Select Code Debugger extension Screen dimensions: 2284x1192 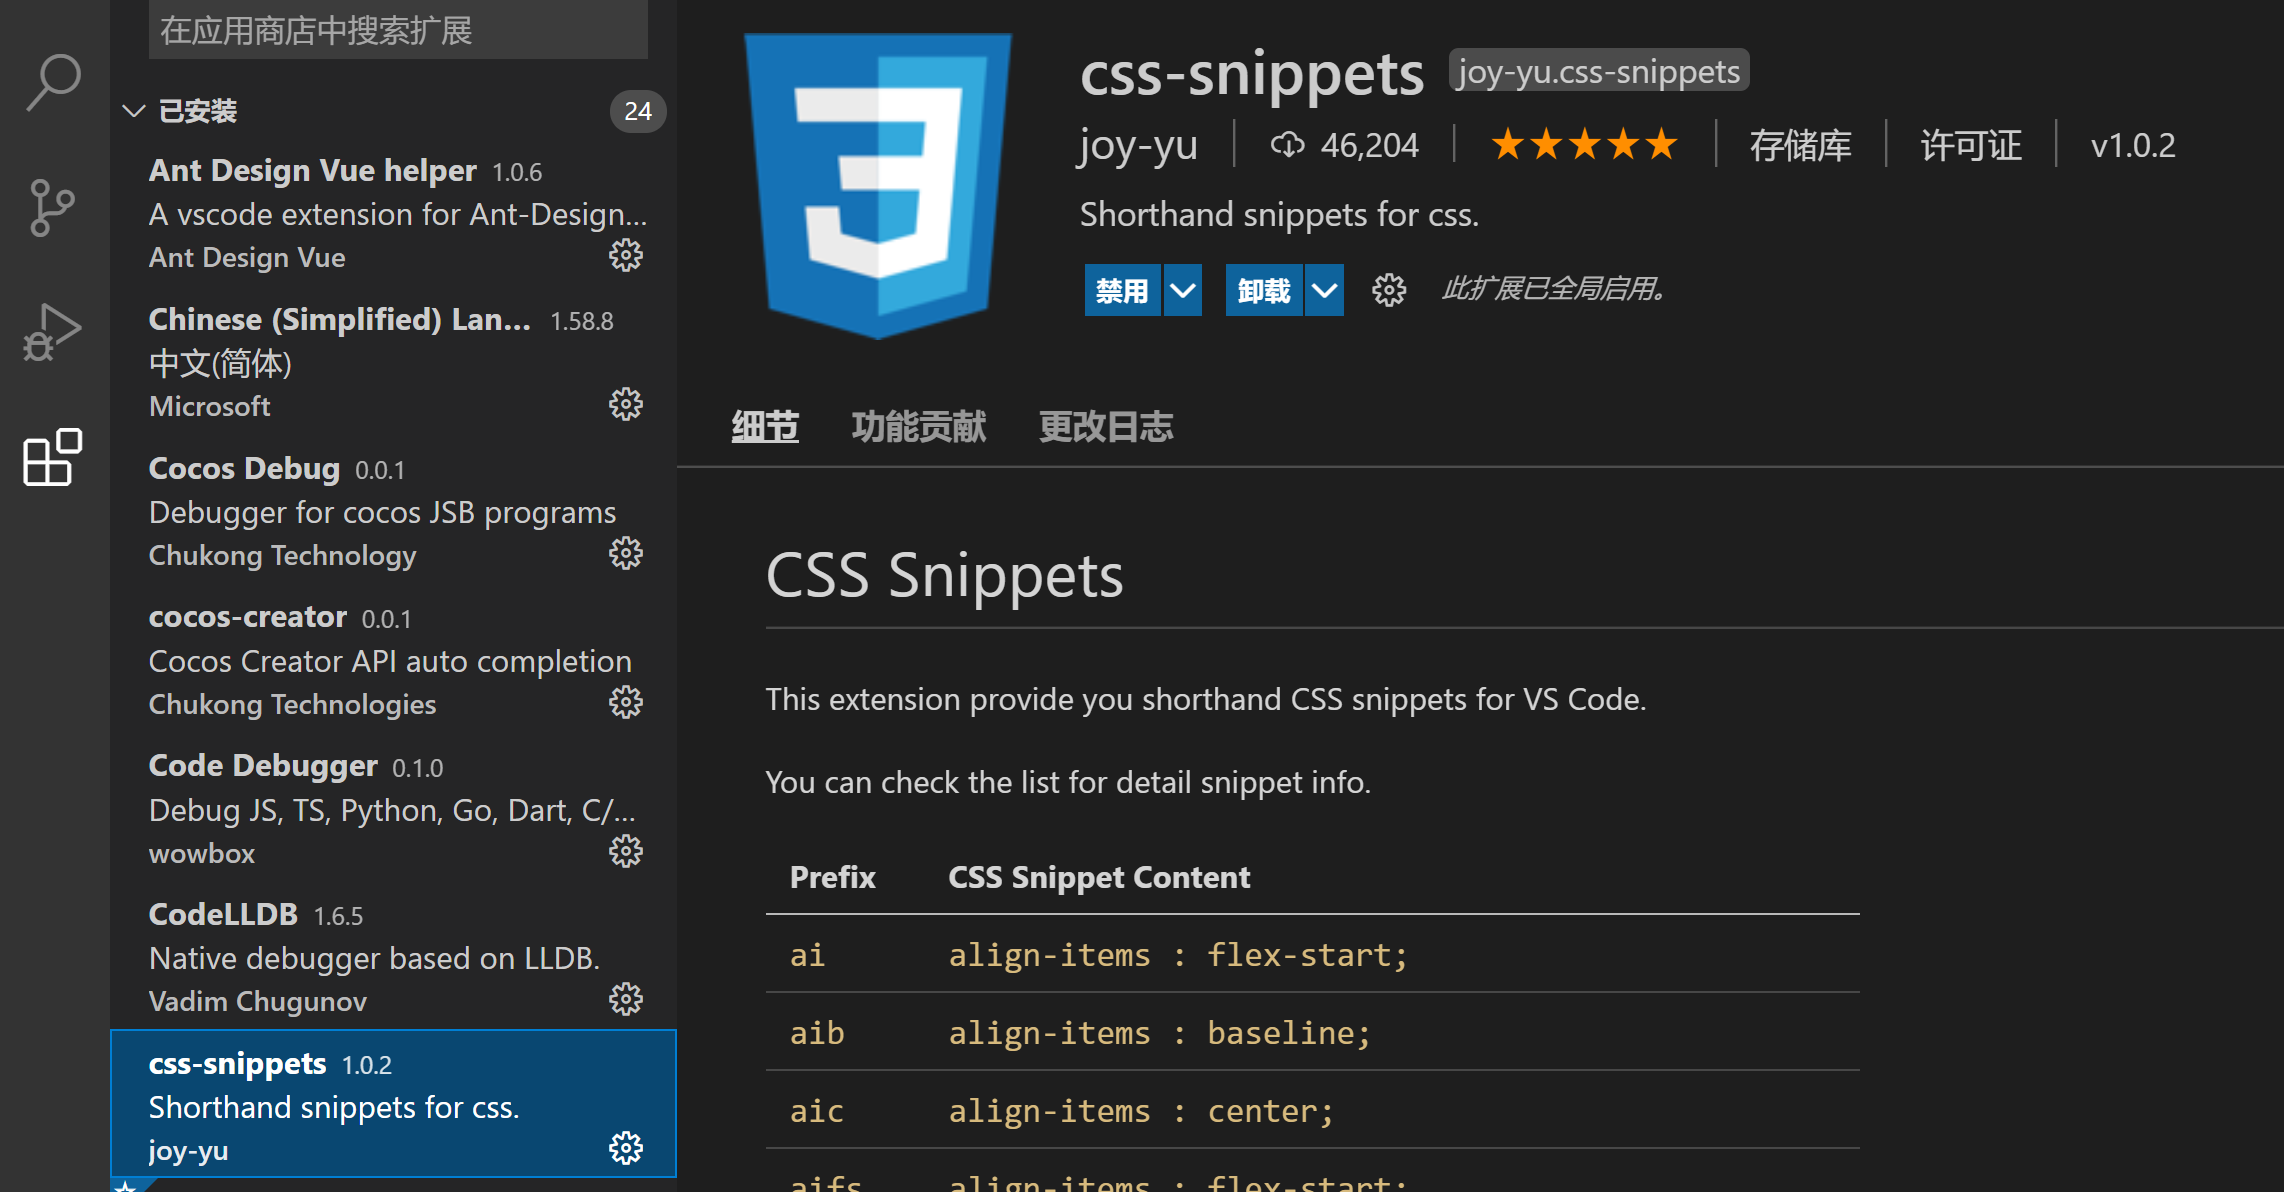tap(393, 809)
